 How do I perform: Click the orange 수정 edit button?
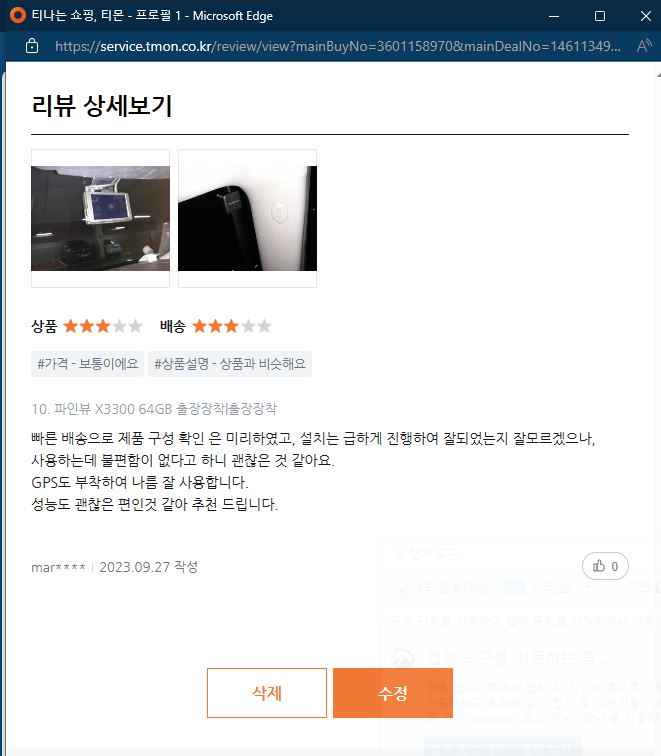click(x=393, y=693)
